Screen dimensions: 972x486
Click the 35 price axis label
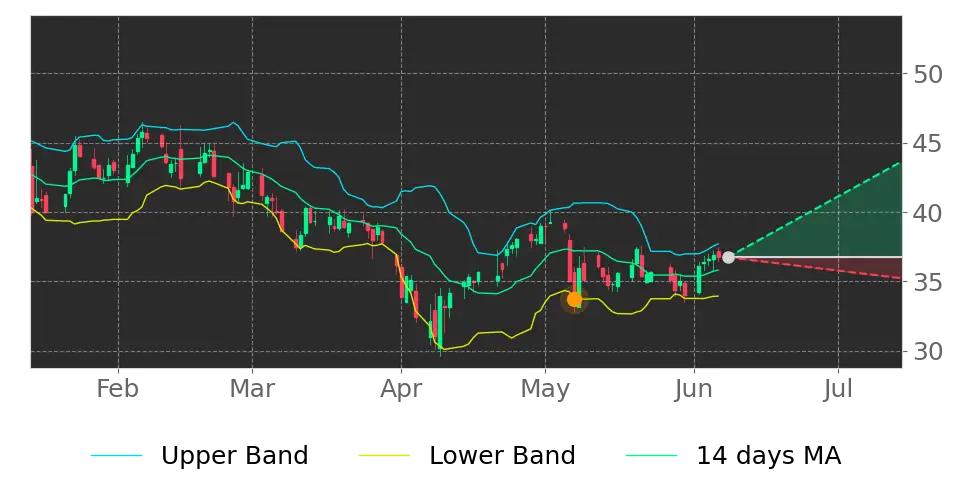[928, 283]
